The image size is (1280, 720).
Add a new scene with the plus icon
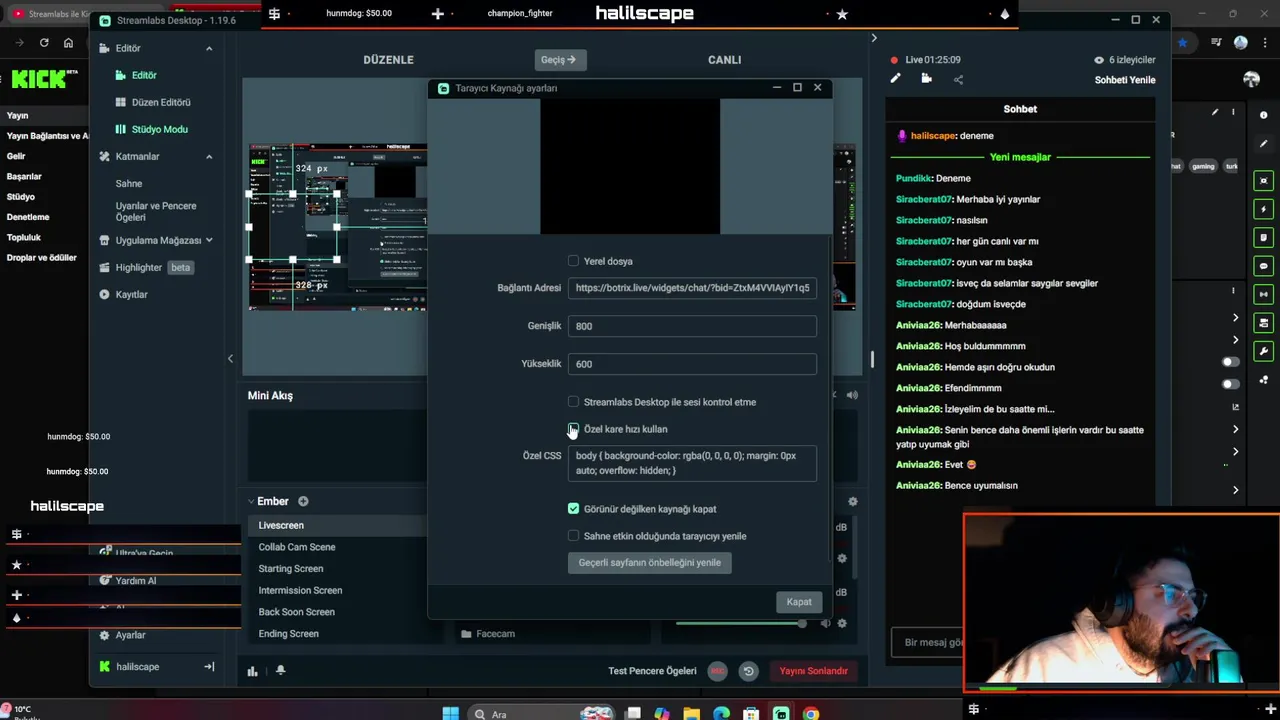303,501
